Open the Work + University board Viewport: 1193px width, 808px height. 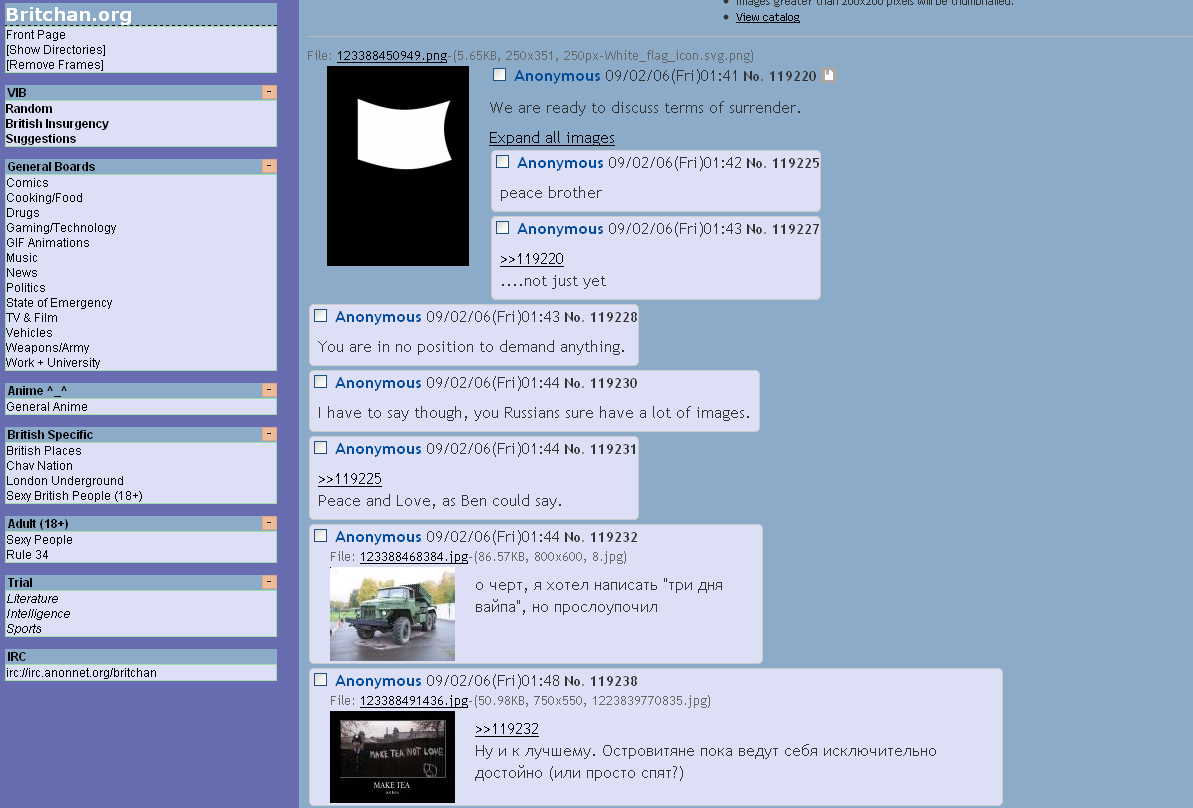click(53, 363)
